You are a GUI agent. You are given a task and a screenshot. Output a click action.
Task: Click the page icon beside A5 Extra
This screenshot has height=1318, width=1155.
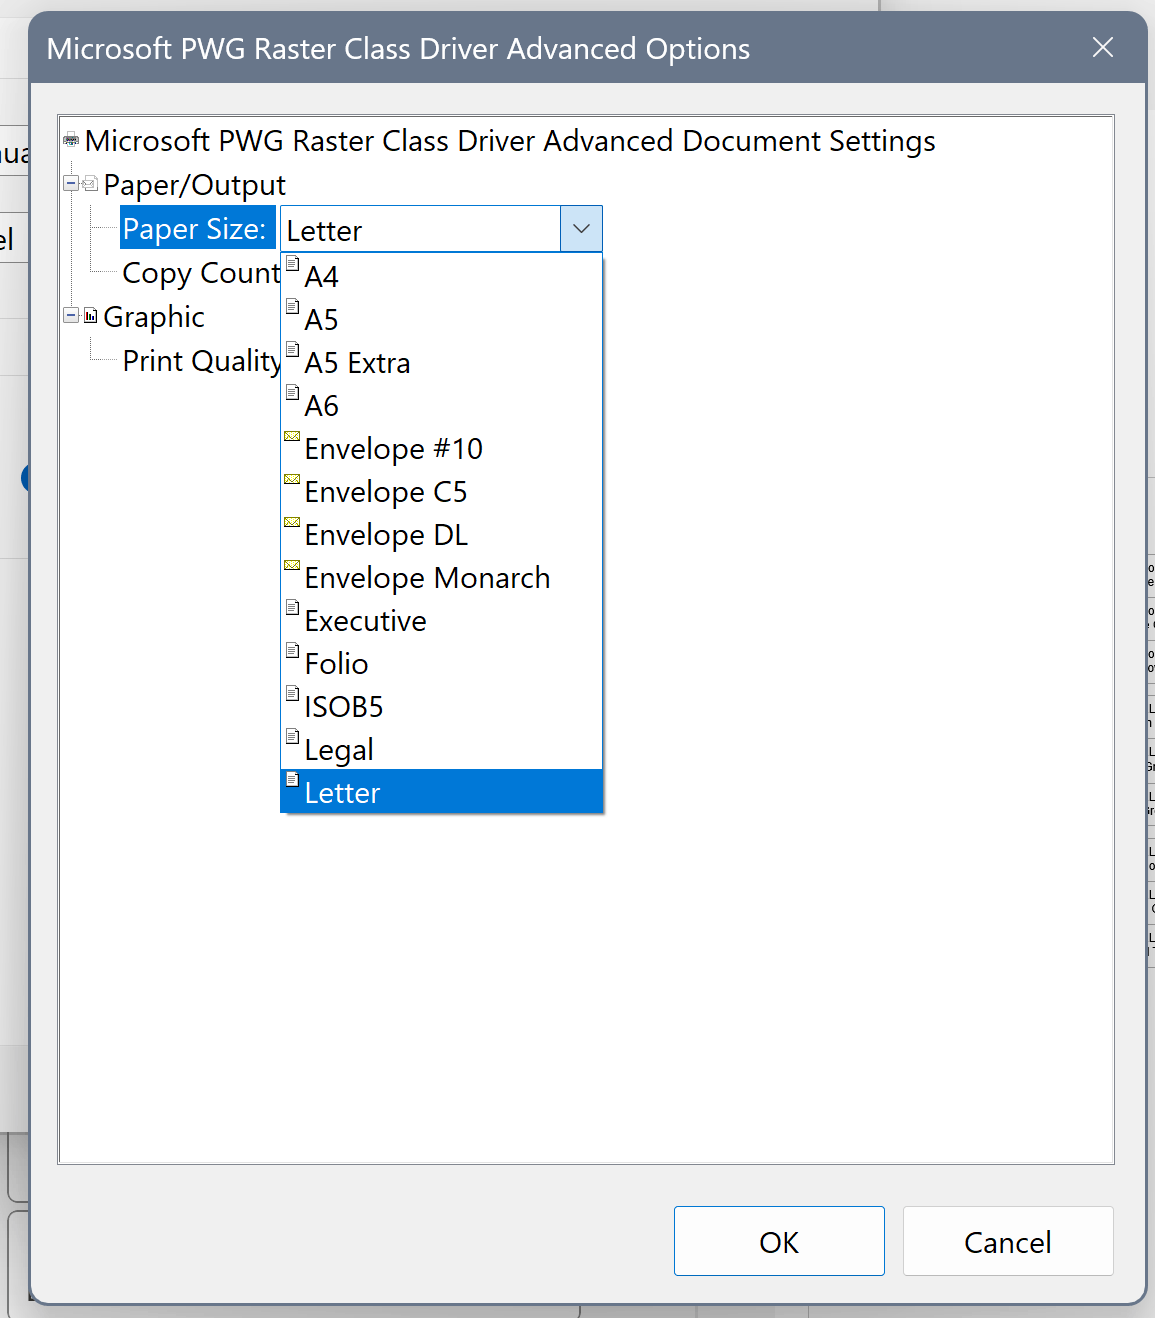(292, 350)
